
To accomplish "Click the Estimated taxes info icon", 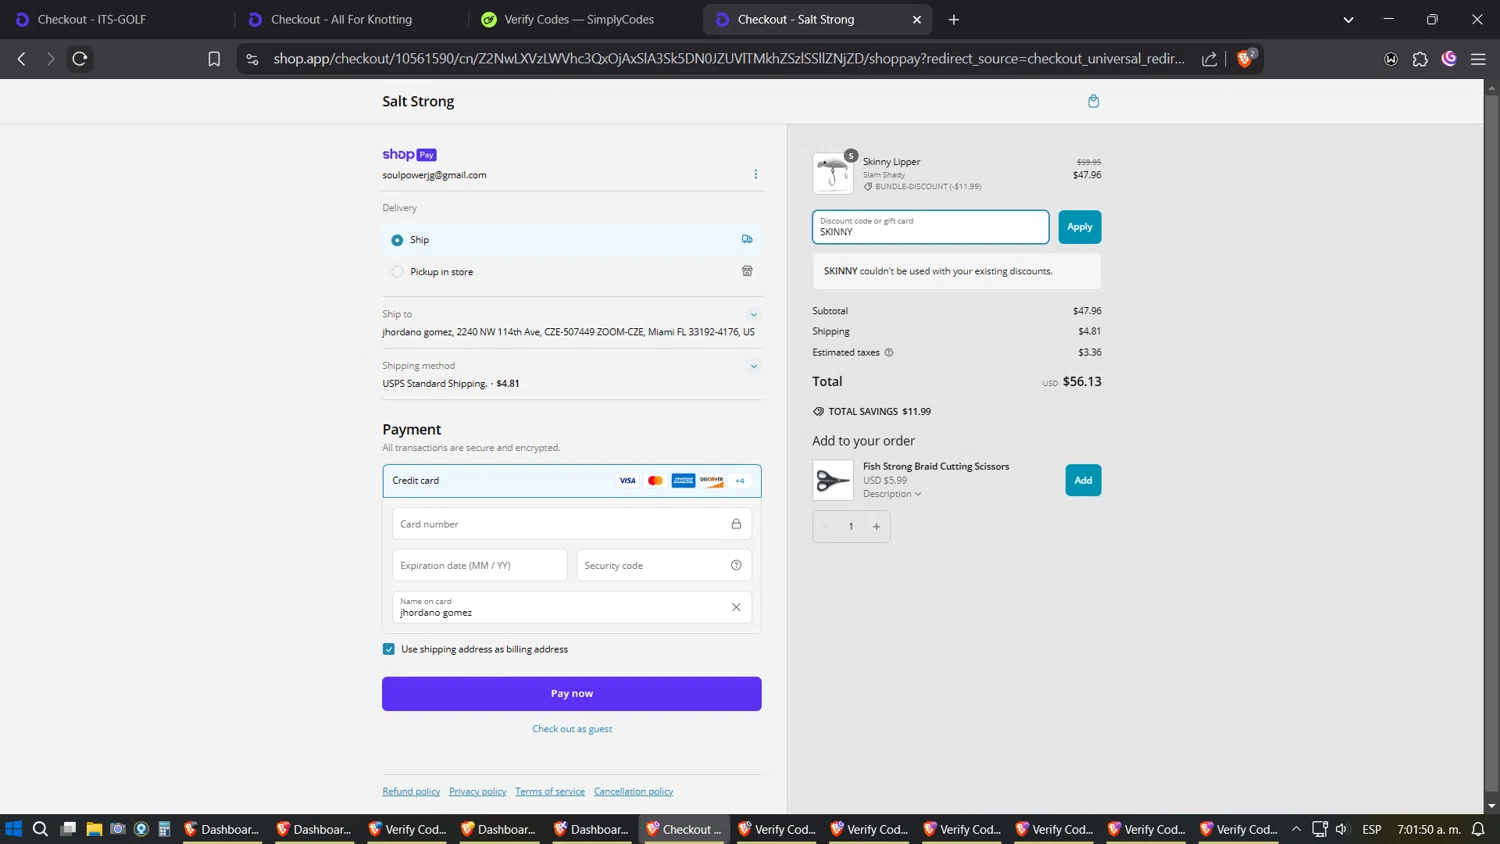I will coord(888,352).
